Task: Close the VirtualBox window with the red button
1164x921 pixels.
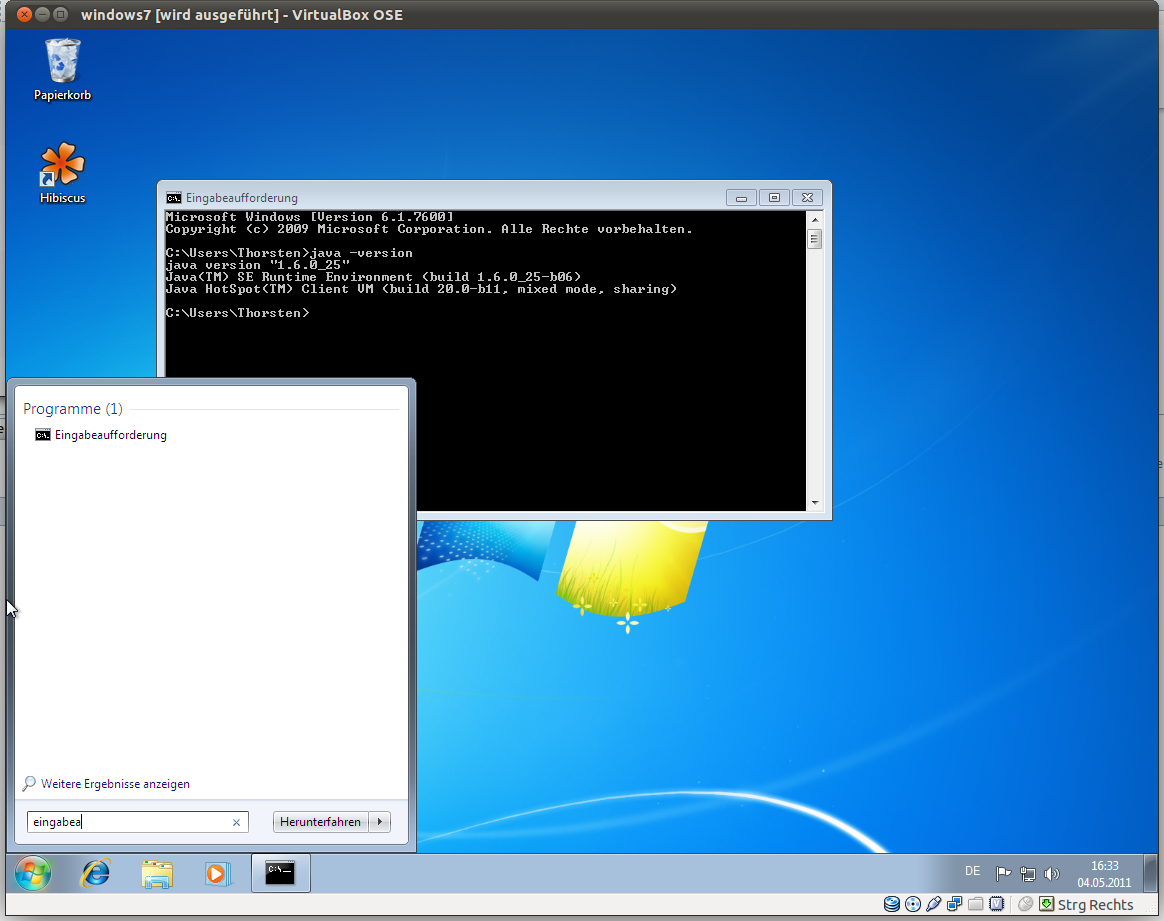Action: pyautogui.click(x=24, y=14)
